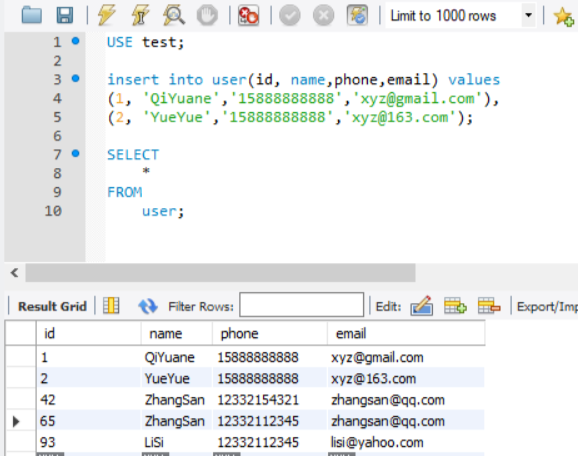578x456 pixels.
Task: Edit the current row with the pencil icon
Action: 422,306
